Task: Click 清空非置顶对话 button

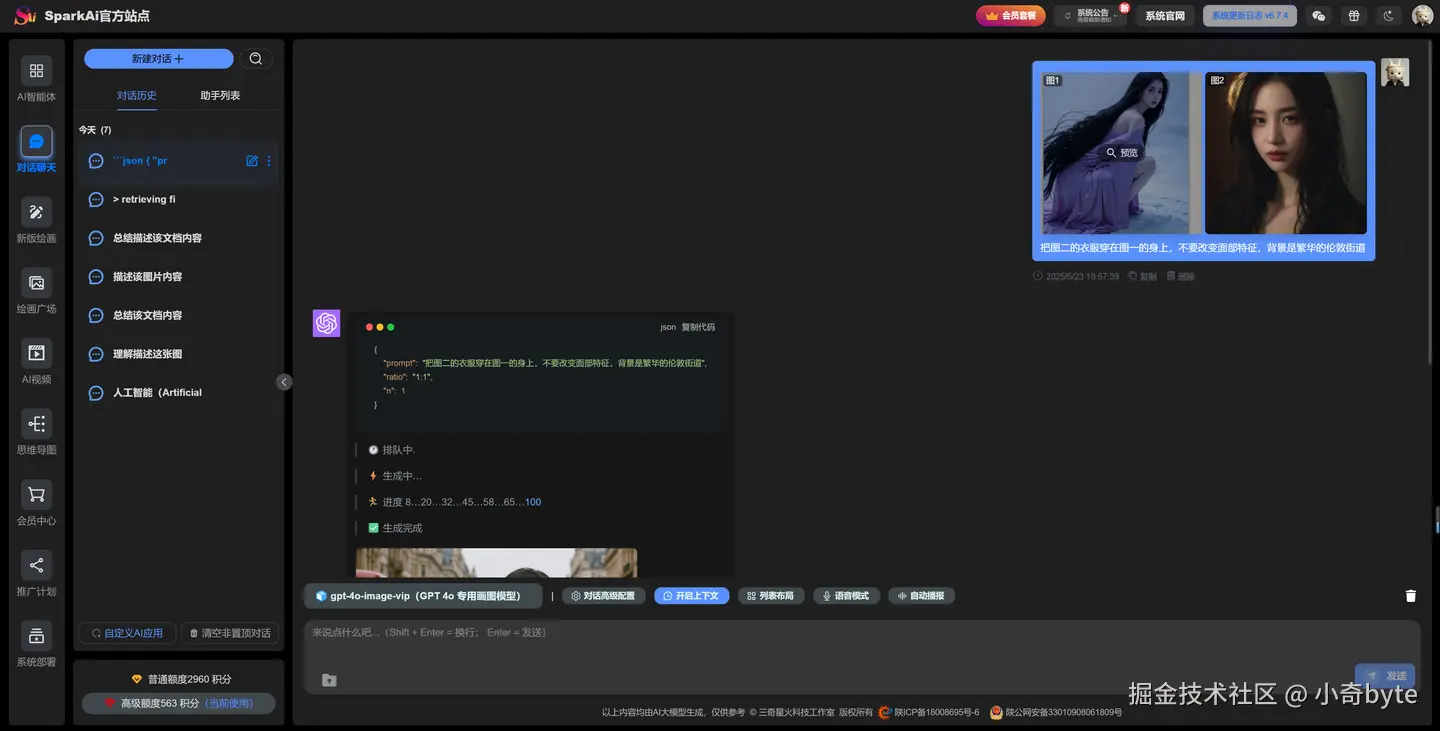Action: (230, 633)
